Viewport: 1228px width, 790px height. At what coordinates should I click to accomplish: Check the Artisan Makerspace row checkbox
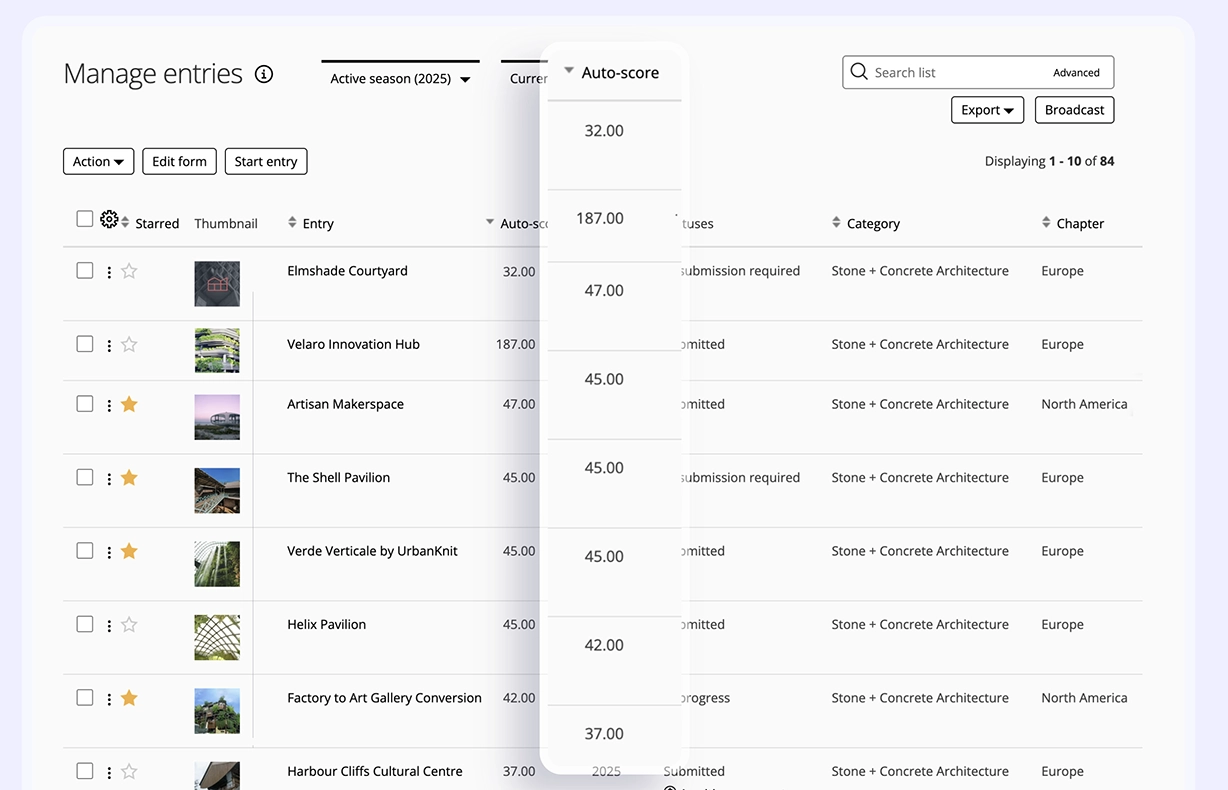pyautogui.click(x=85, y=404)
